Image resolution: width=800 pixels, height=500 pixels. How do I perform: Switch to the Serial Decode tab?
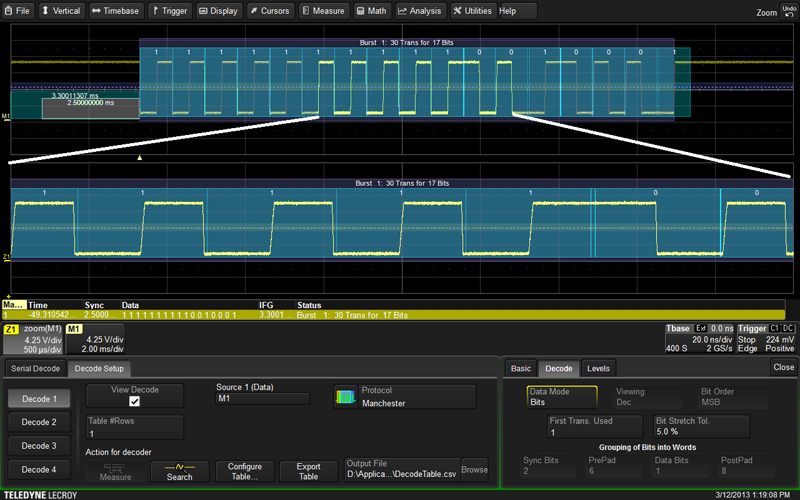tap(35, 368)
